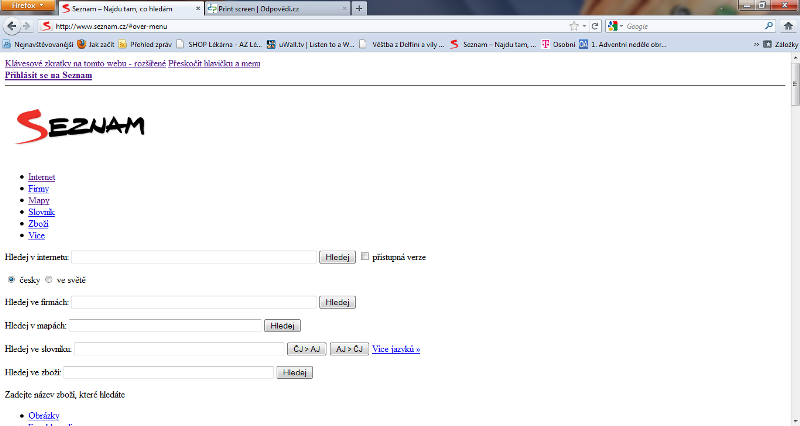800x426 pixels.
Task: Focus the Hledej v internetu input field
Action: point(194,257)
